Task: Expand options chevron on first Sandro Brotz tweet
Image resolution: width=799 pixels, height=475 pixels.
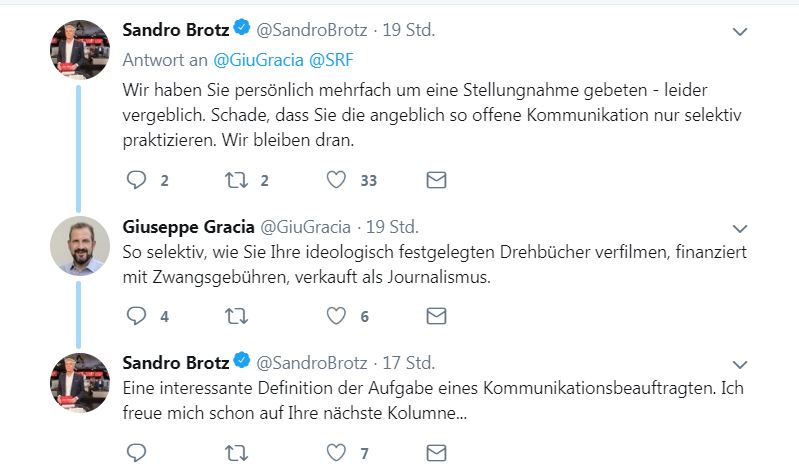Action: point(740,32)
